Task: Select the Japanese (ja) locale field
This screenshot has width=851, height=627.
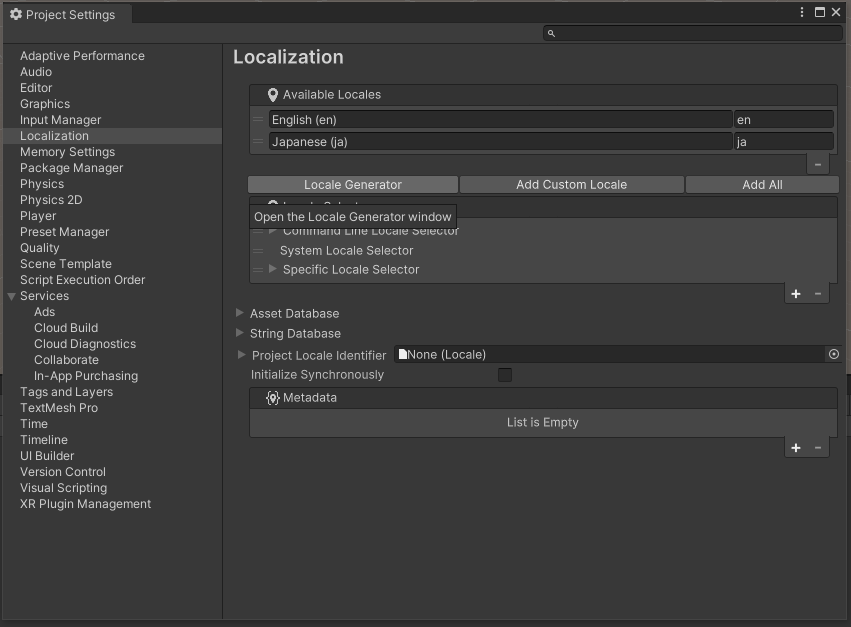Action: (x=500, y=142)
